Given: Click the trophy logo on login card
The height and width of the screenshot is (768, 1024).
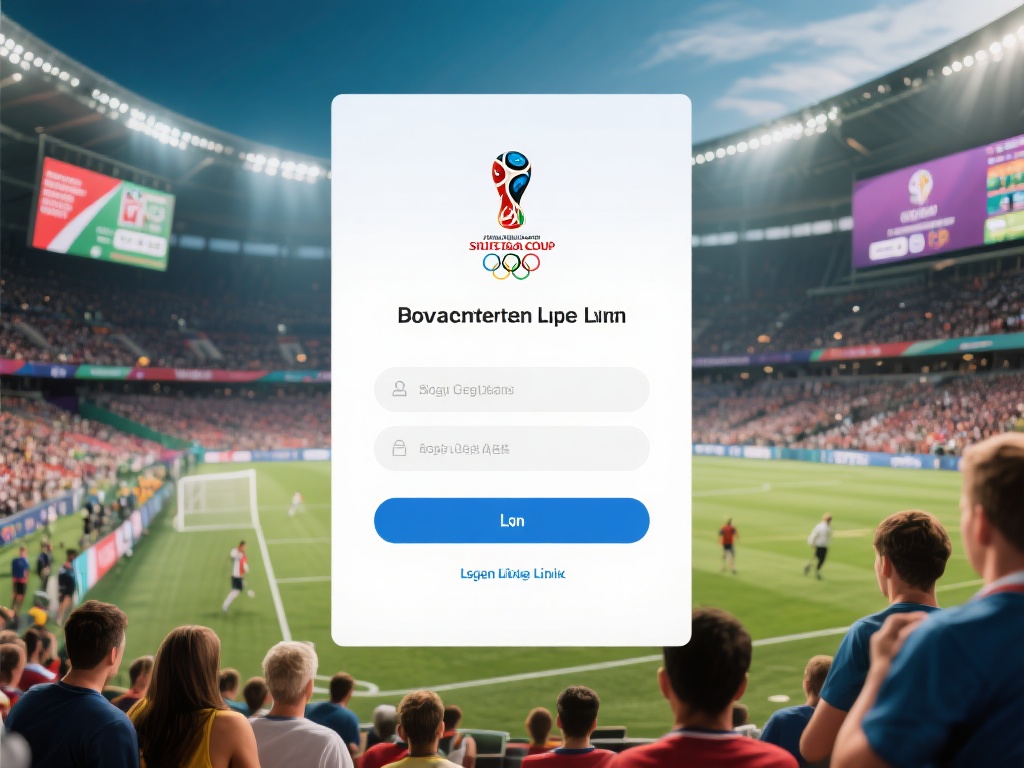Looking at the screenshot, I should pyautogui.click(x=511, y=190).
